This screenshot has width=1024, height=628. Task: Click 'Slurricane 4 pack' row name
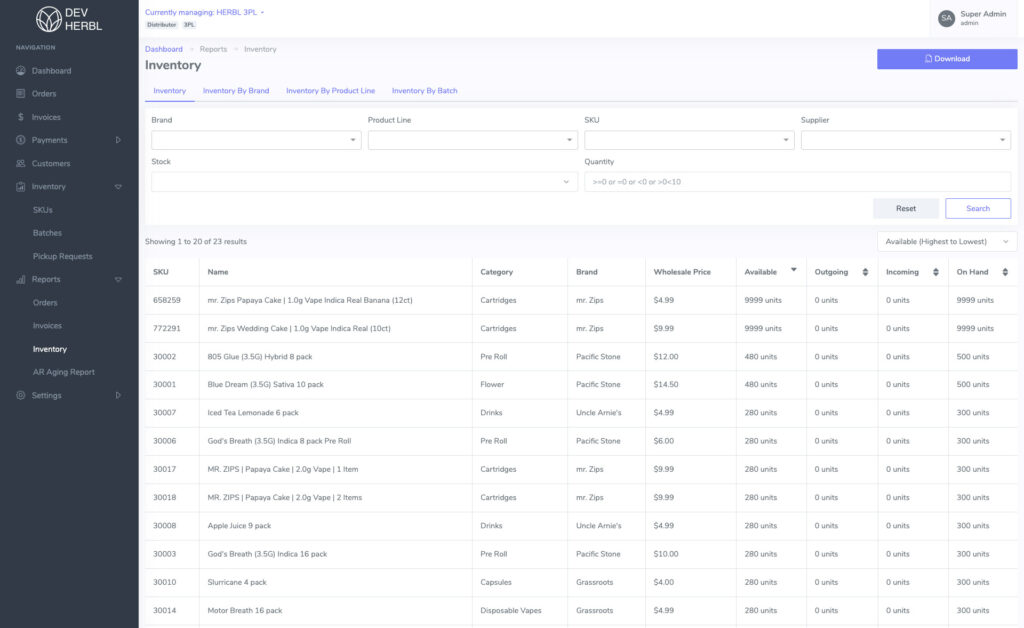point(237,582)
